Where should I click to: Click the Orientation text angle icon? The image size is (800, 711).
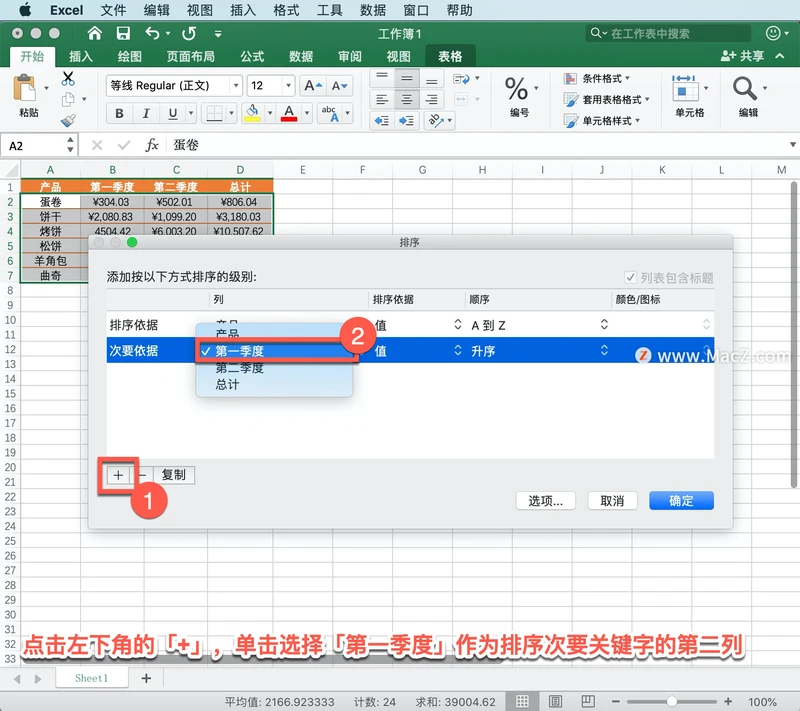436,121
